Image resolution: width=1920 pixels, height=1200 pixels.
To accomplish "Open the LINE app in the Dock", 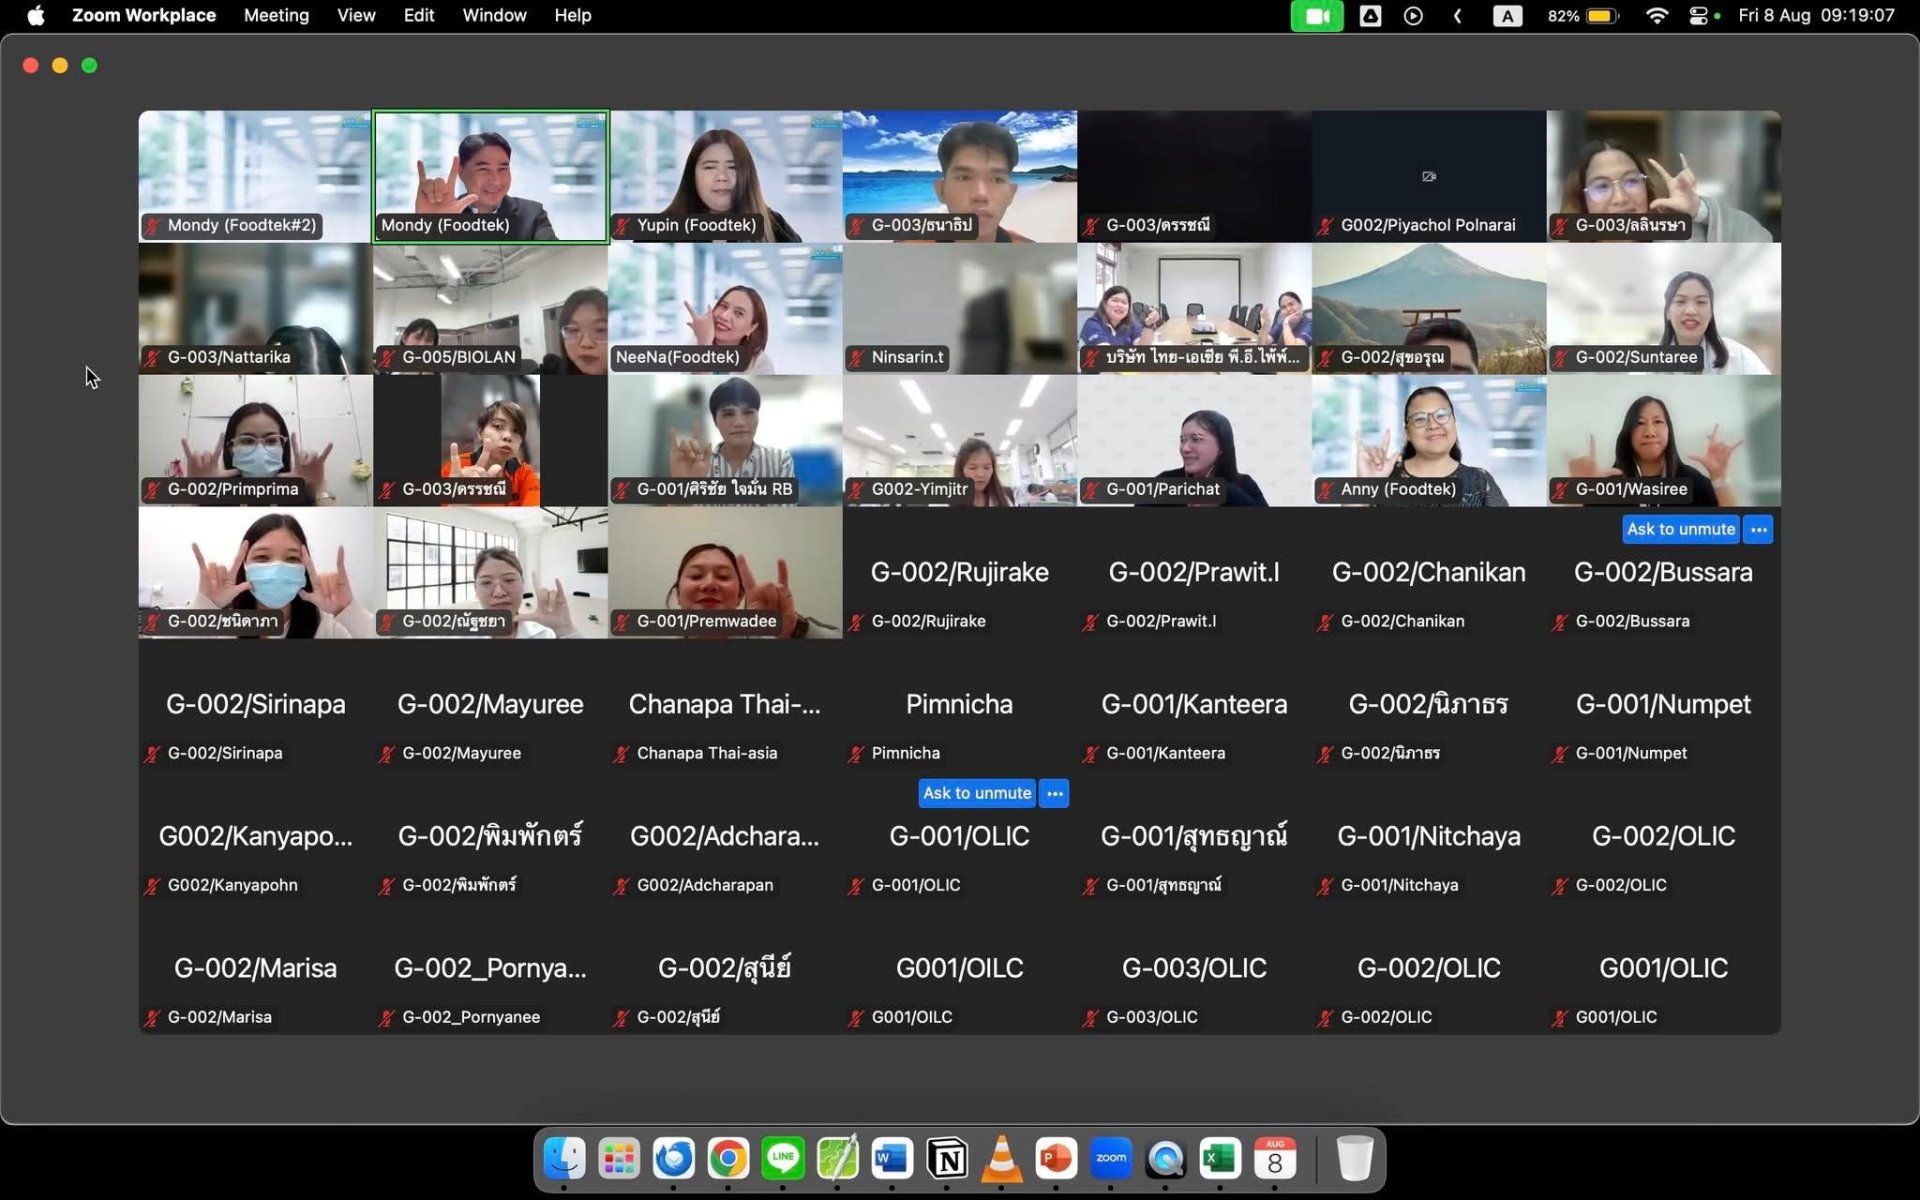I will [x=783, y=1159].
